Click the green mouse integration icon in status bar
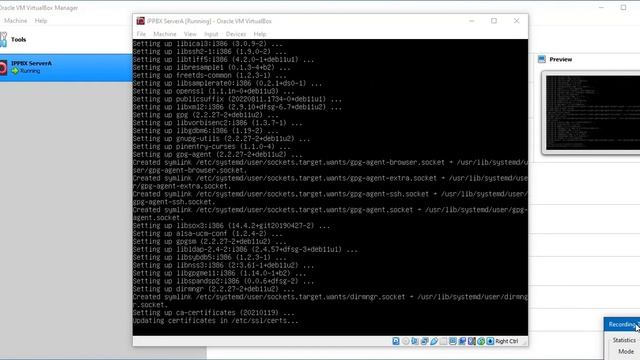Image resolution: width=640 pixels, height=360 pixels. tap(481, 341)
